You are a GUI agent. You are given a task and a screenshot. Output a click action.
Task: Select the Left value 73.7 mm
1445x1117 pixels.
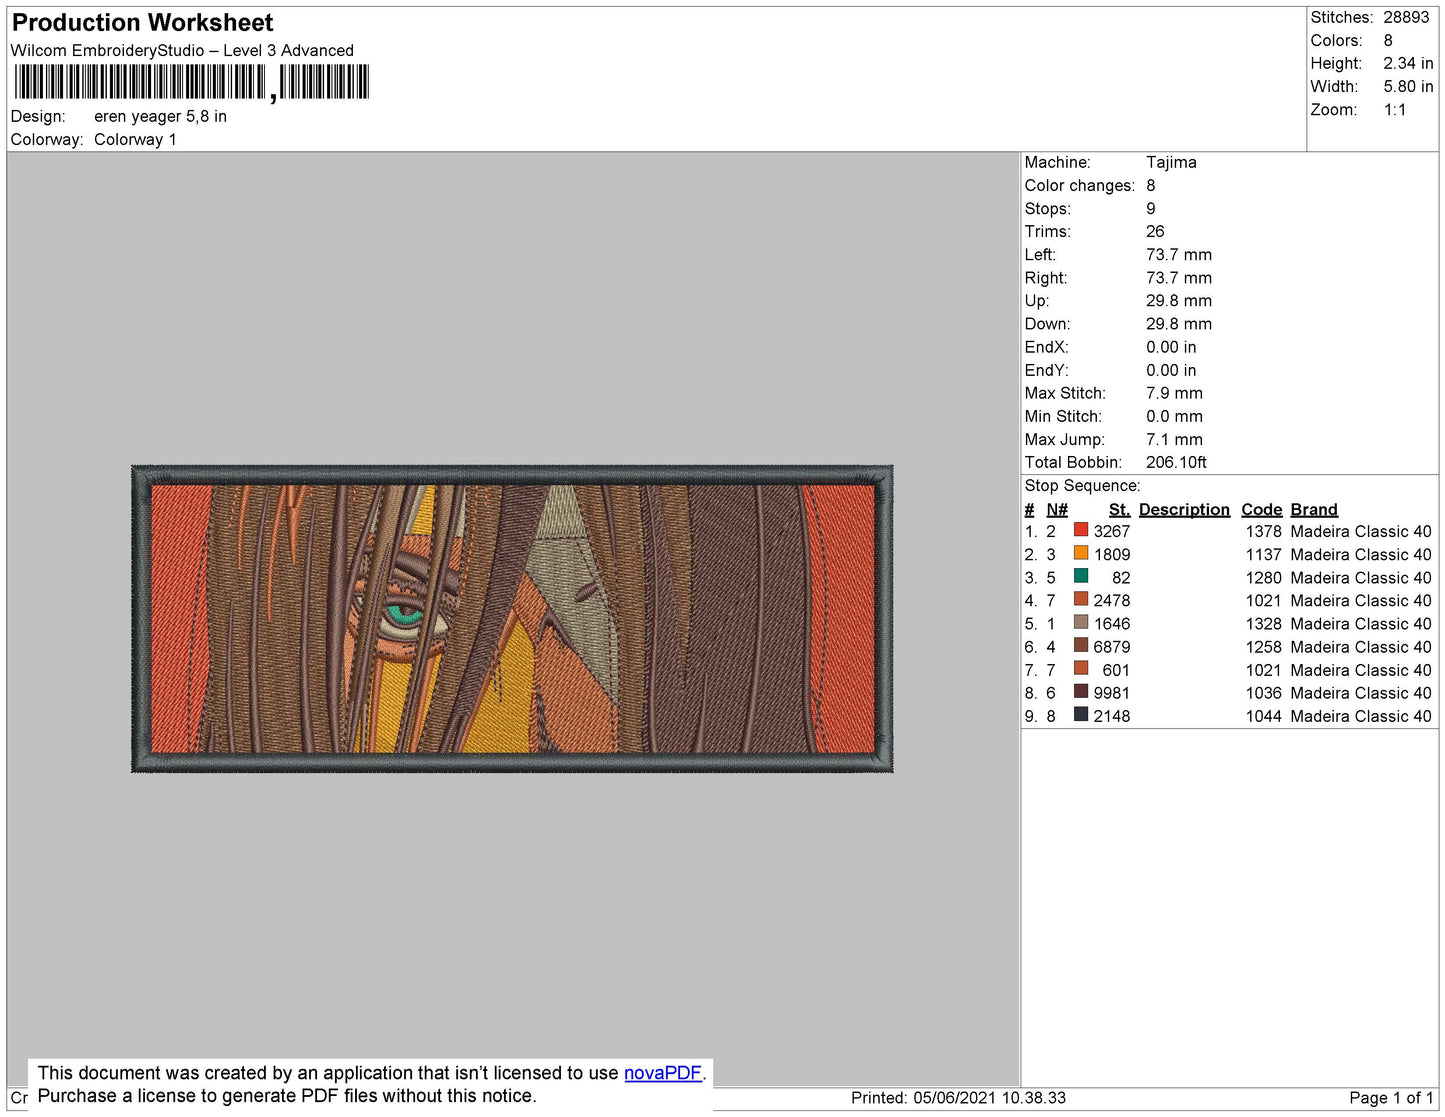coord(1179,254)
